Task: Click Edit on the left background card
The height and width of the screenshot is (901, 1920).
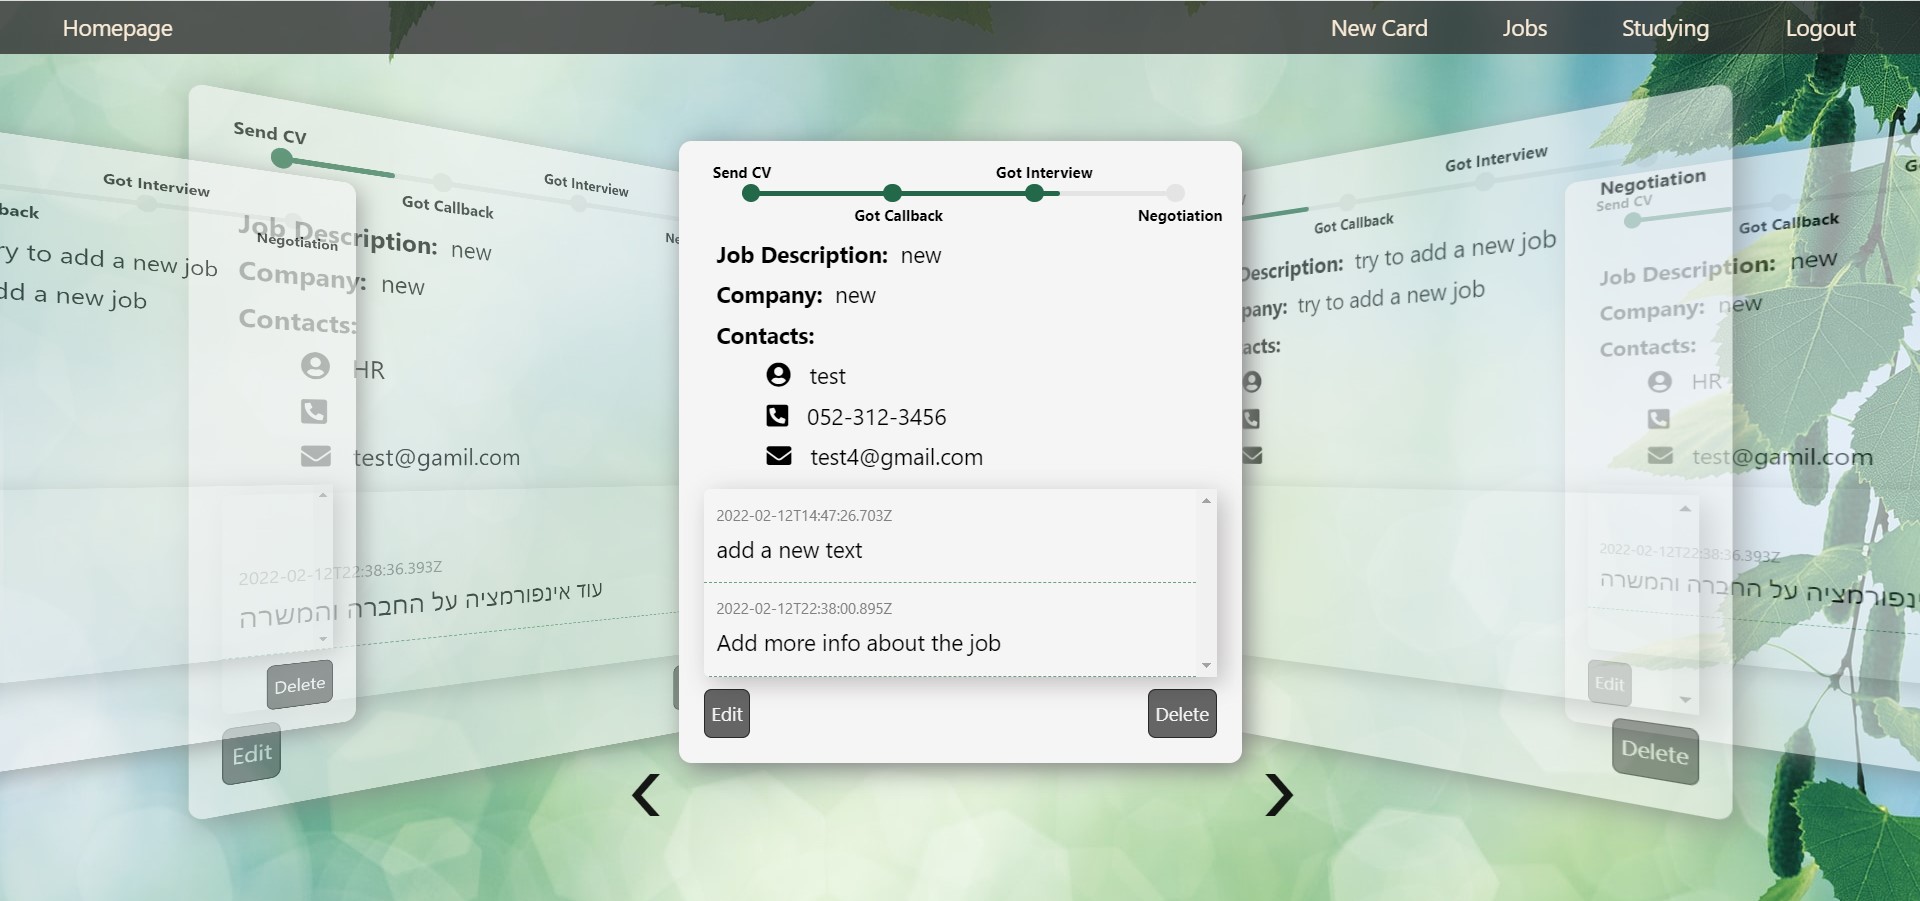Action: 252,754
